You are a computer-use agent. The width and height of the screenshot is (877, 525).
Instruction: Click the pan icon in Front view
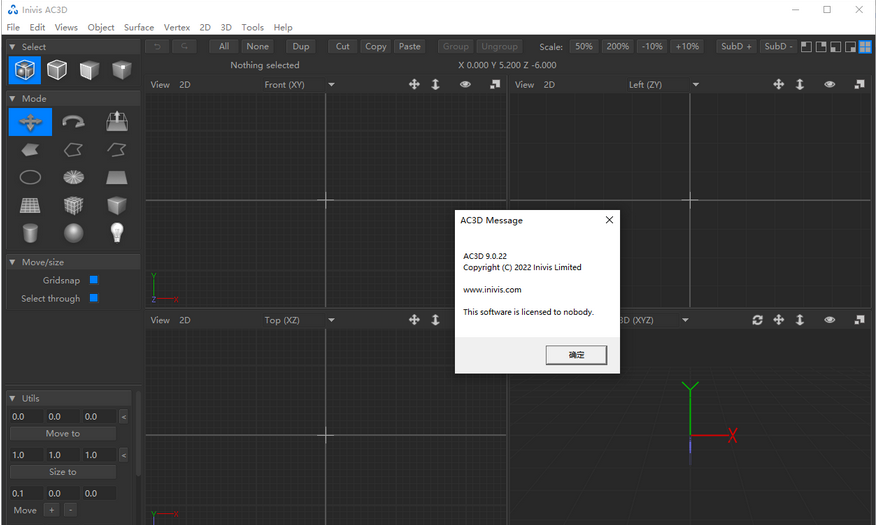(x=414, y=84)
